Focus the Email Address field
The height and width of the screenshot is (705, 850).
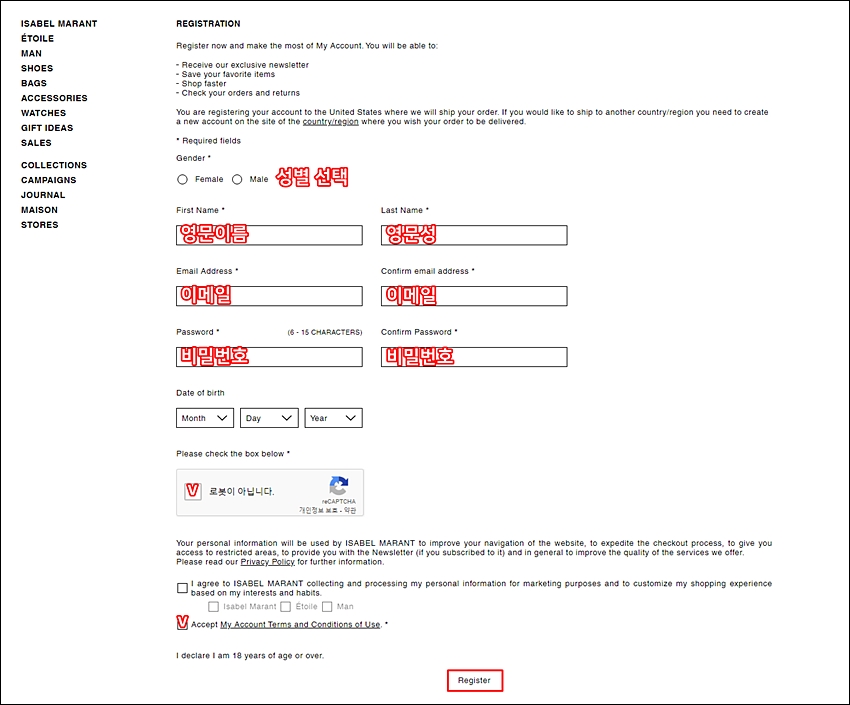(x=269, y=296)
